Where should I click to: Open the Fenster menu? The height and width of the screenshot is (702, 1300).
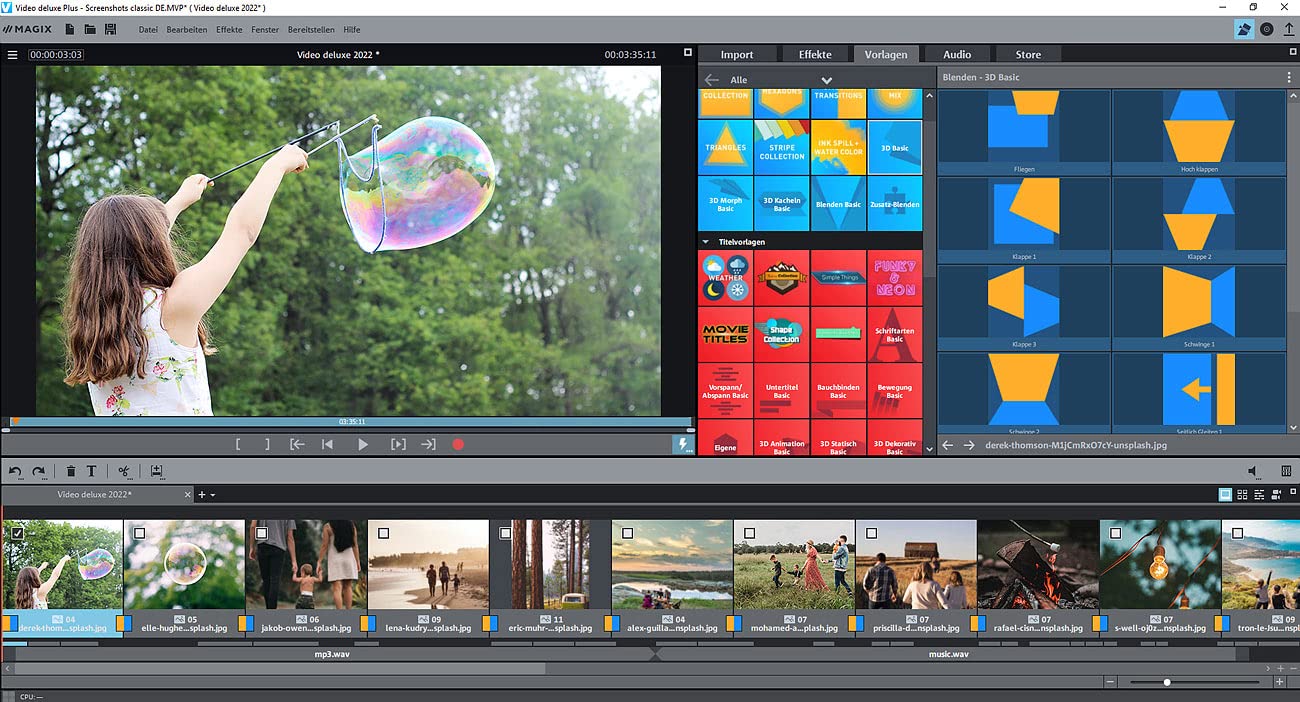point(265,29)
